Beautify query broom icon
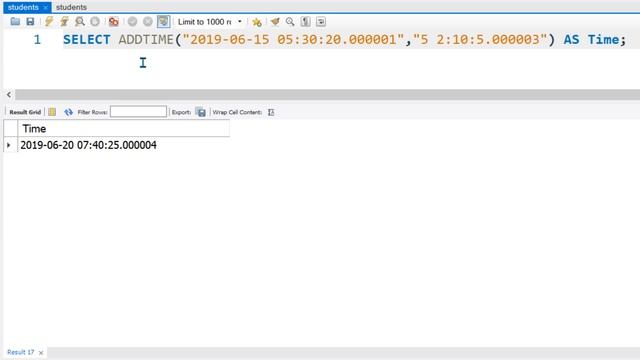Screen dimensions: 640x360 pos(275,22)
